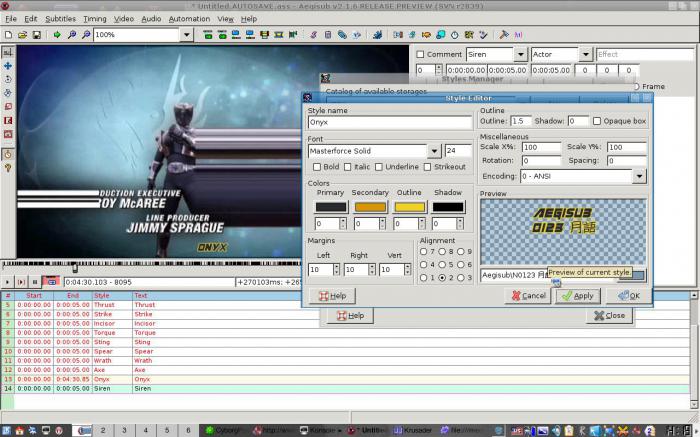Viewport: 700px width, 437px height.
Task: Toggle the auto-scroll video icon
Action: (x=51, y=282)
